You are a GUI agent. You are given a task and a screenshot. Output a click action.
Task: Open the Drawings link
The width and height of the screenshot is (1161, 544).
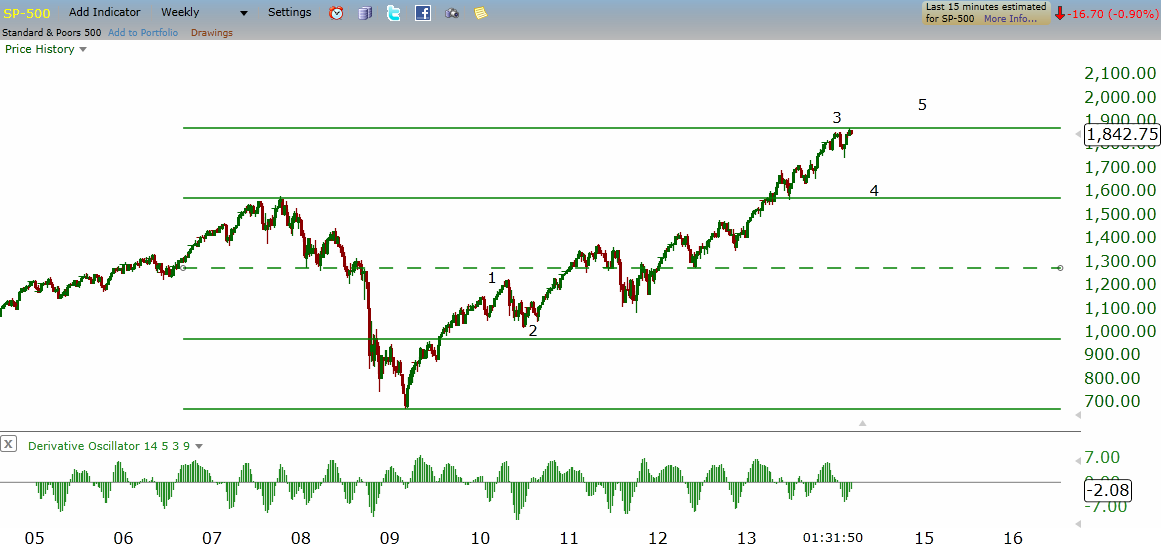coord(211,33)
